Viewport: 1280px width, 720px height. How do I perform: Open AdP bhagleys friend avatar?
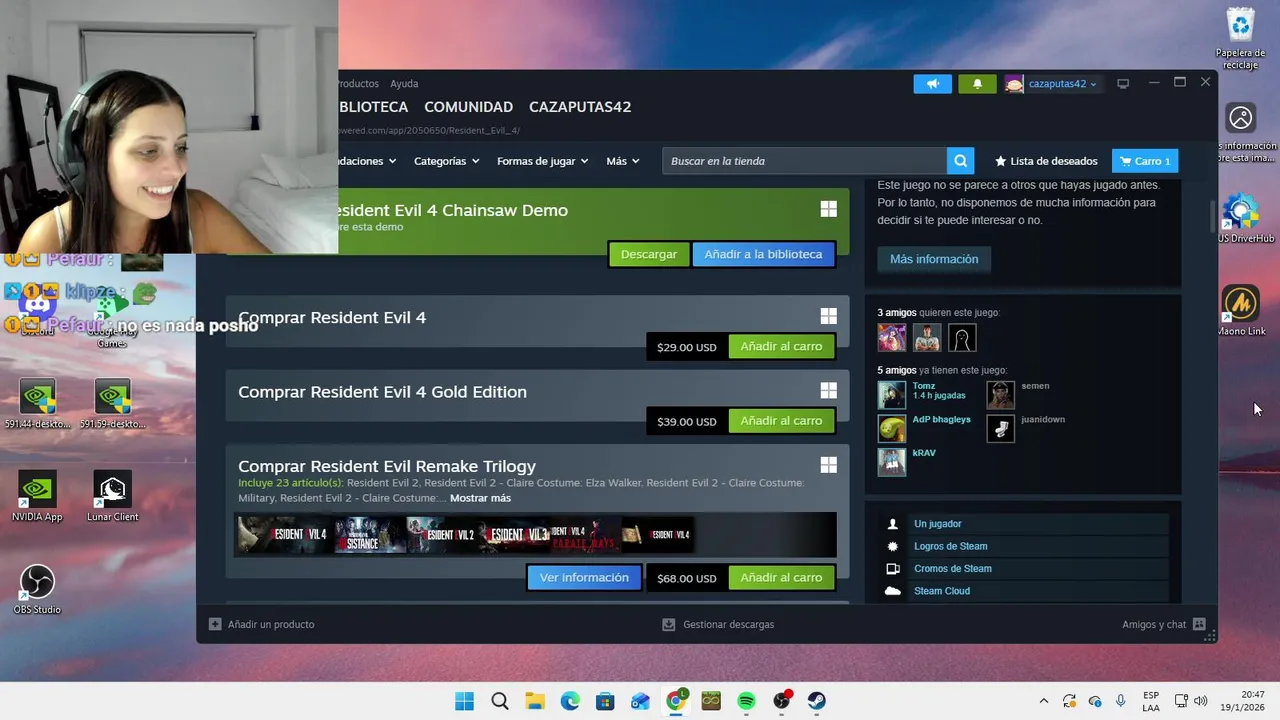click(892, 429)
